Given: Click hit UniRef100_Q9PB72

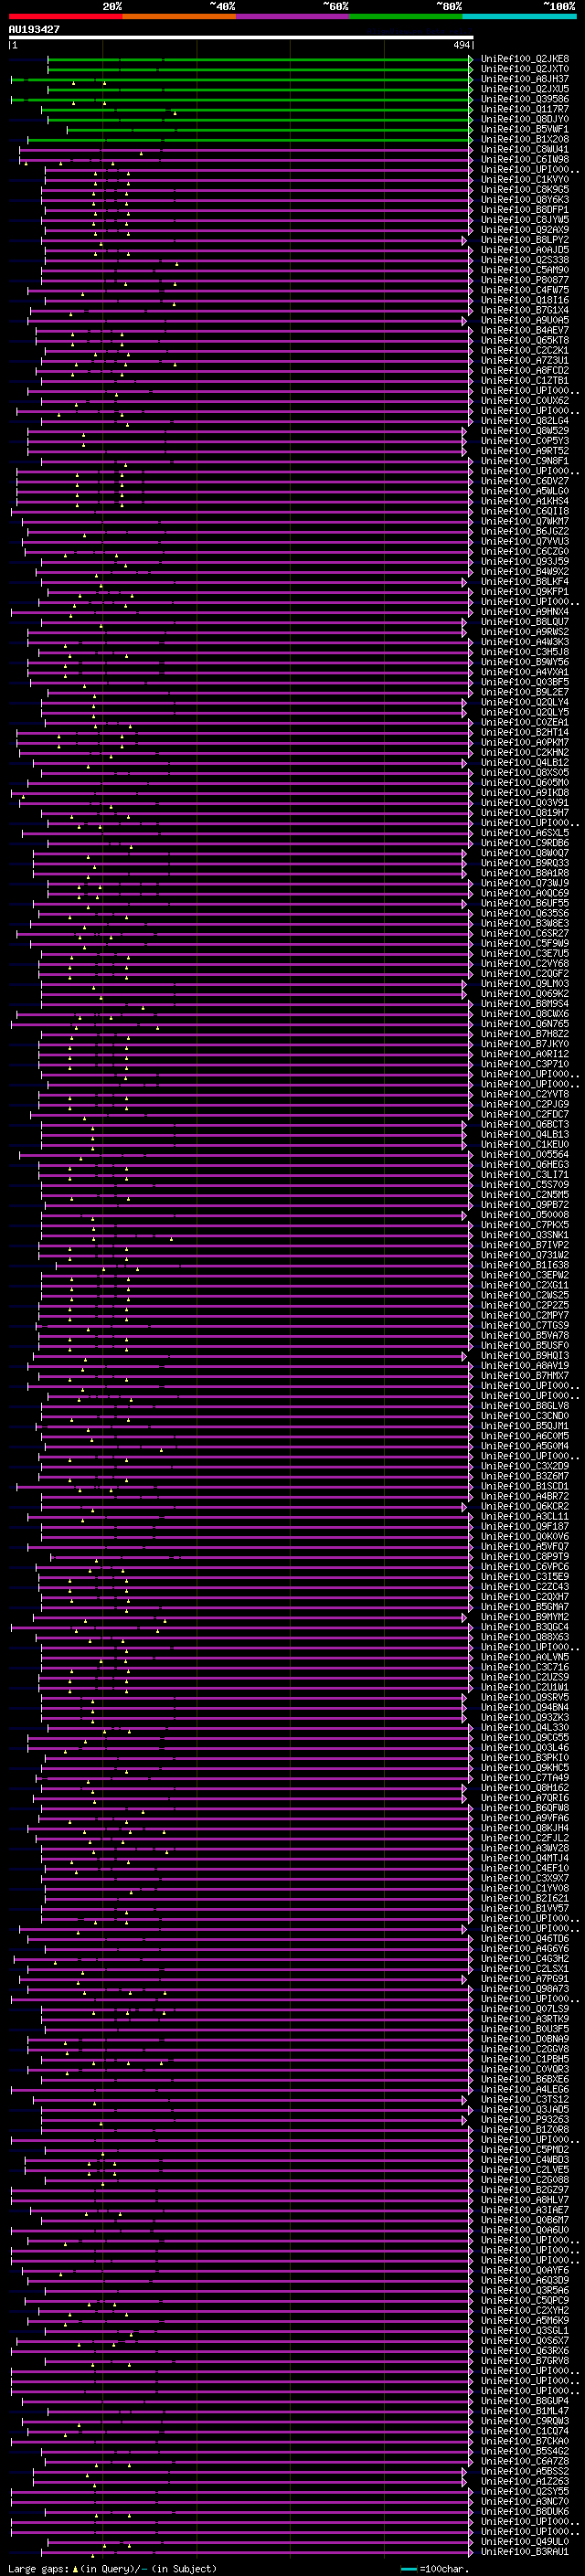Looking at the screenshot, I should (x=525, y=1205).
